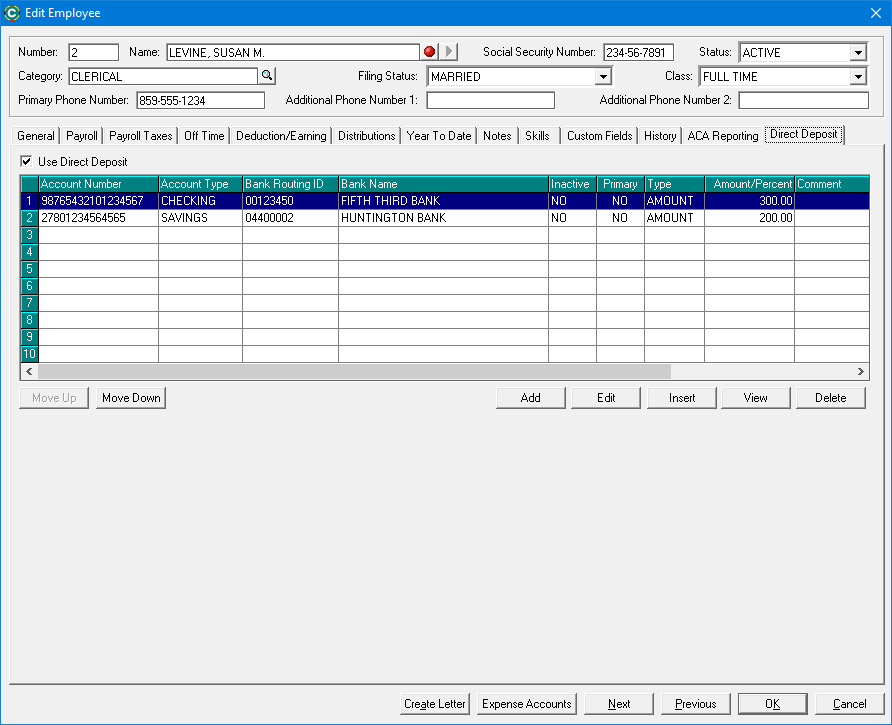
Task: Click the Social Security Number field
Action: click(638, 52)
